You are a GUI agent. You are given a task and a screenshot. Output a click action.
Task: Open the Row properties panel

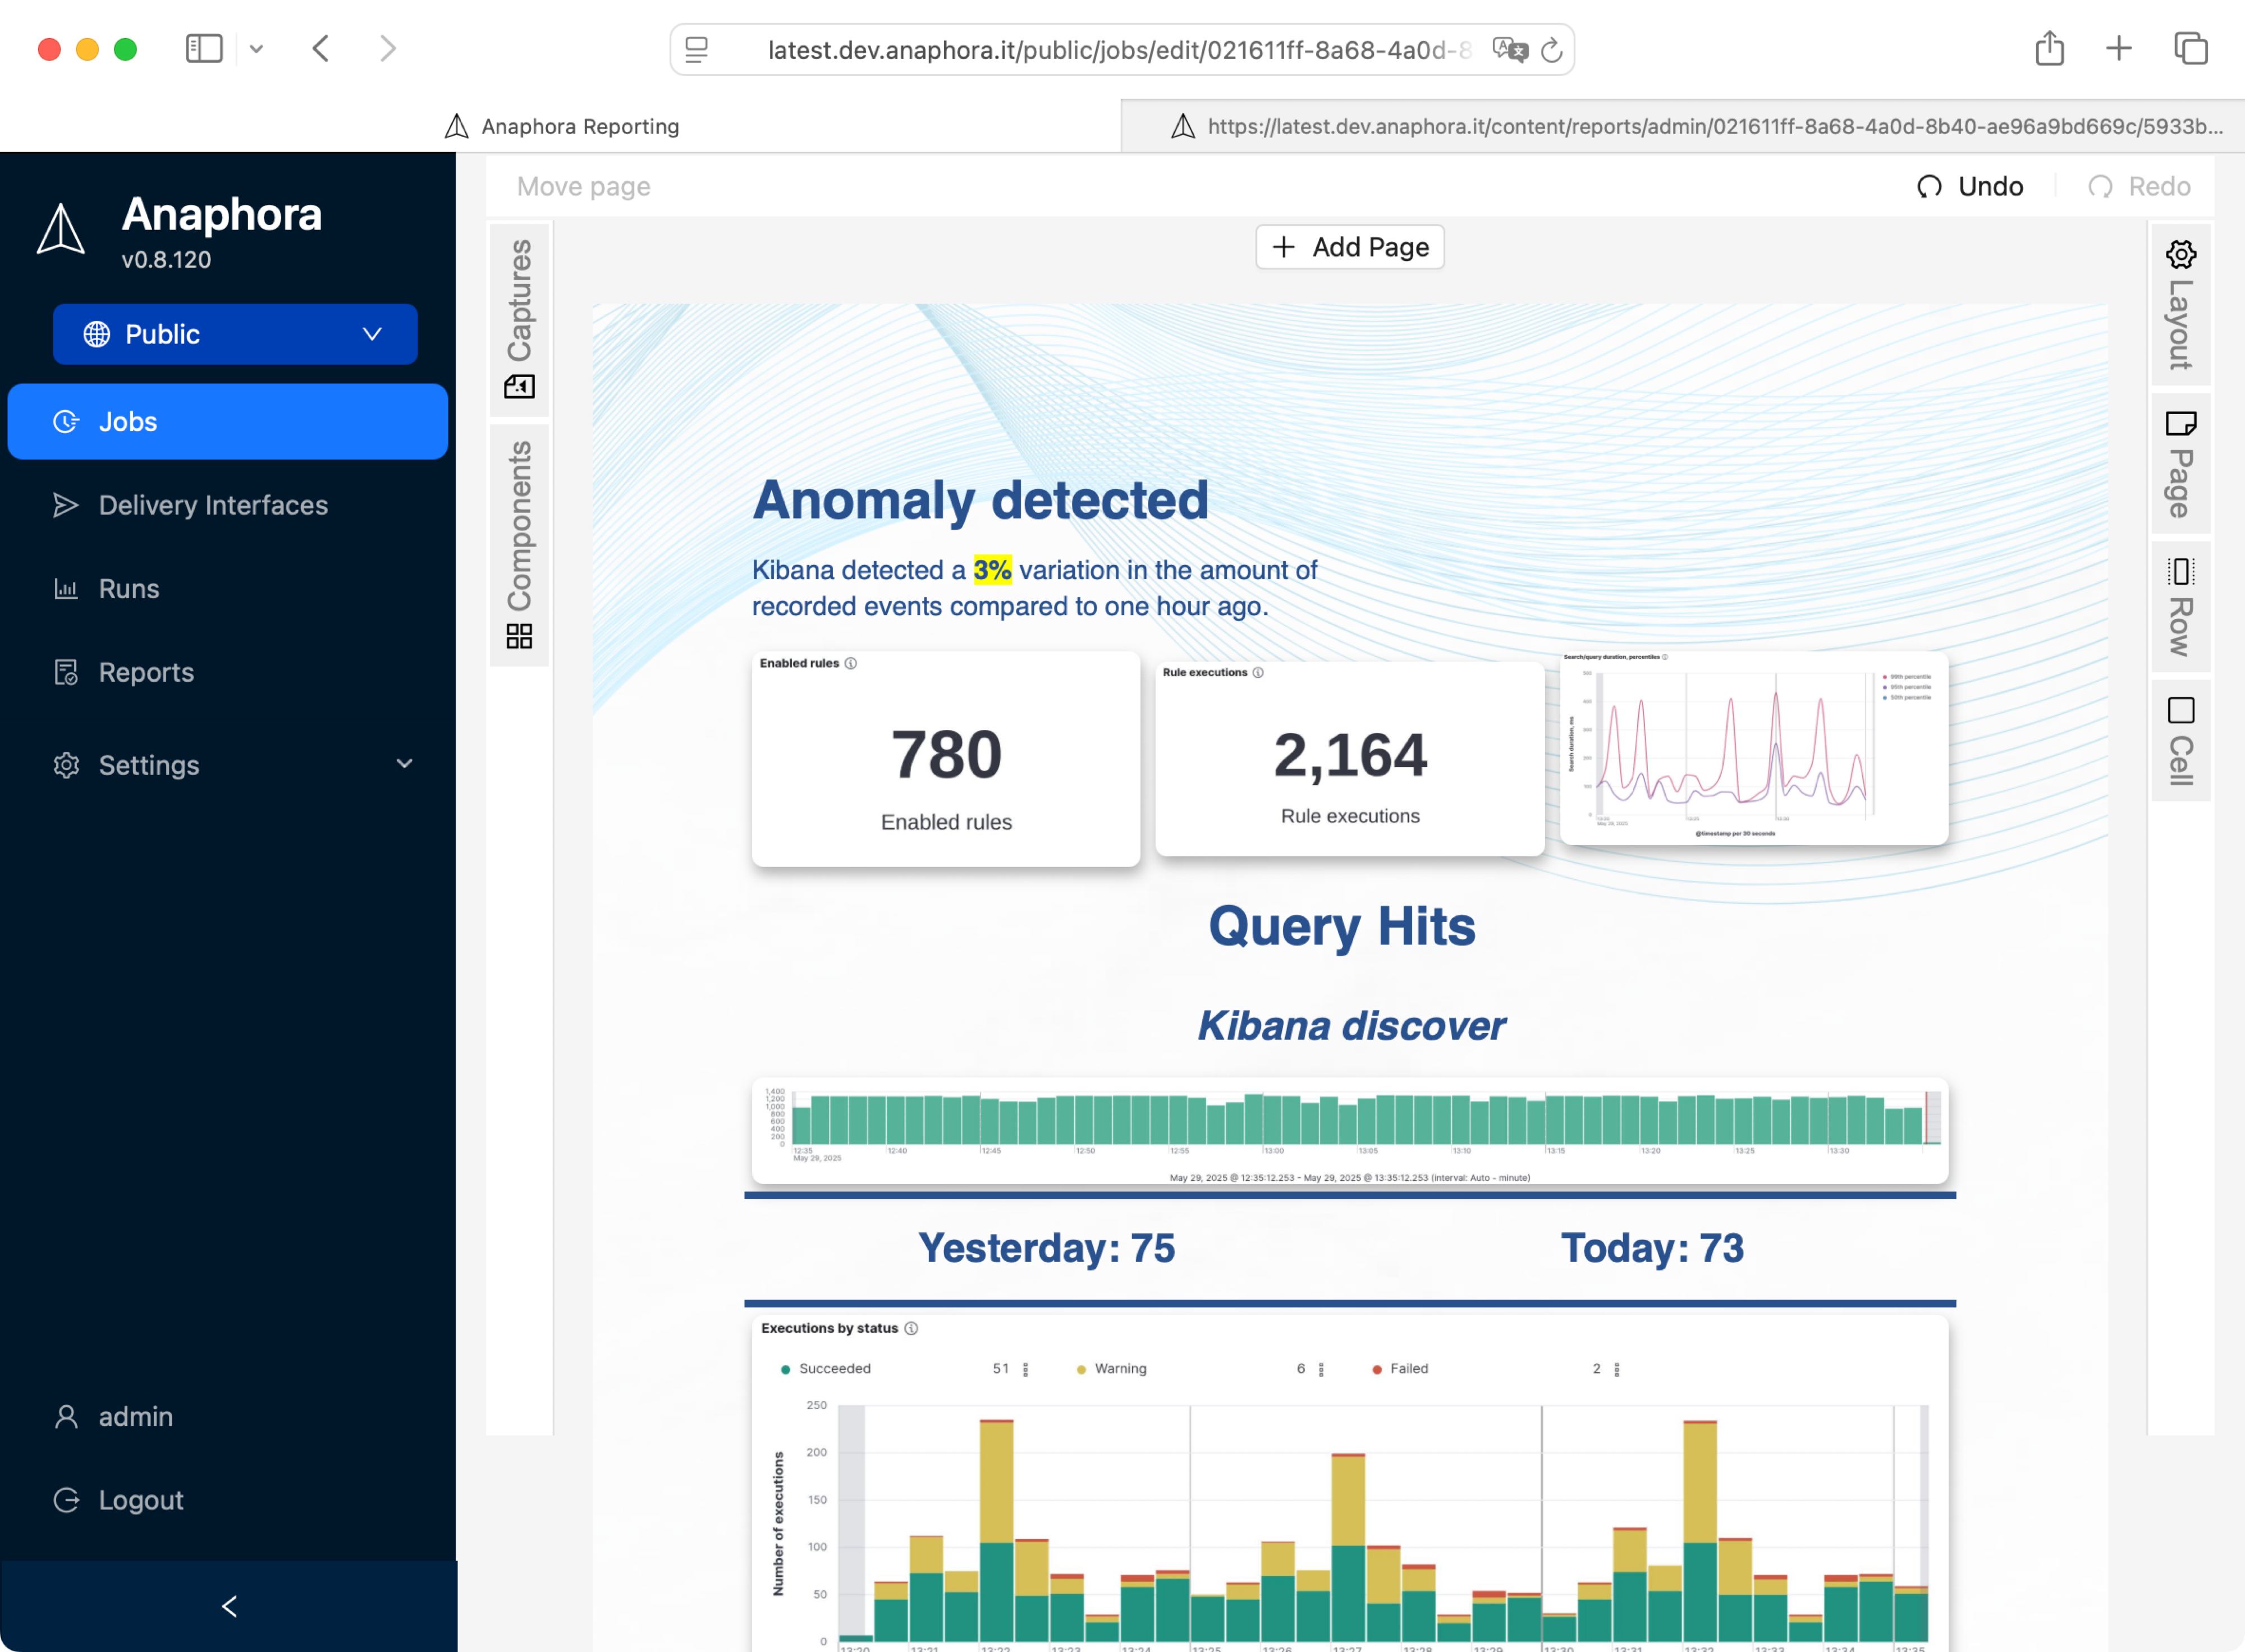pyautogui.click(x=2180, y=606)
